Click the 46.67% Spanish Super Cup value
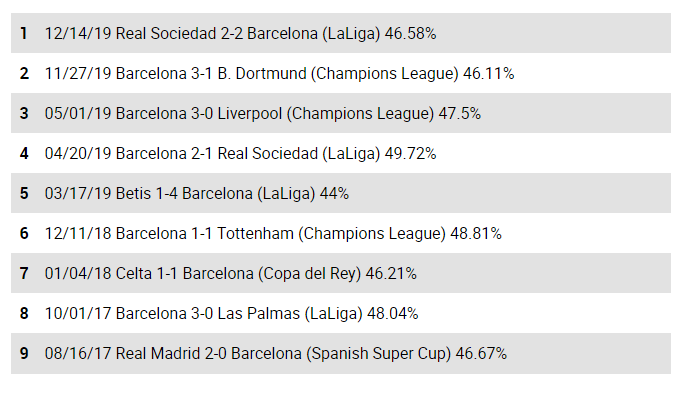681x397 pixels. coord(481,353)
